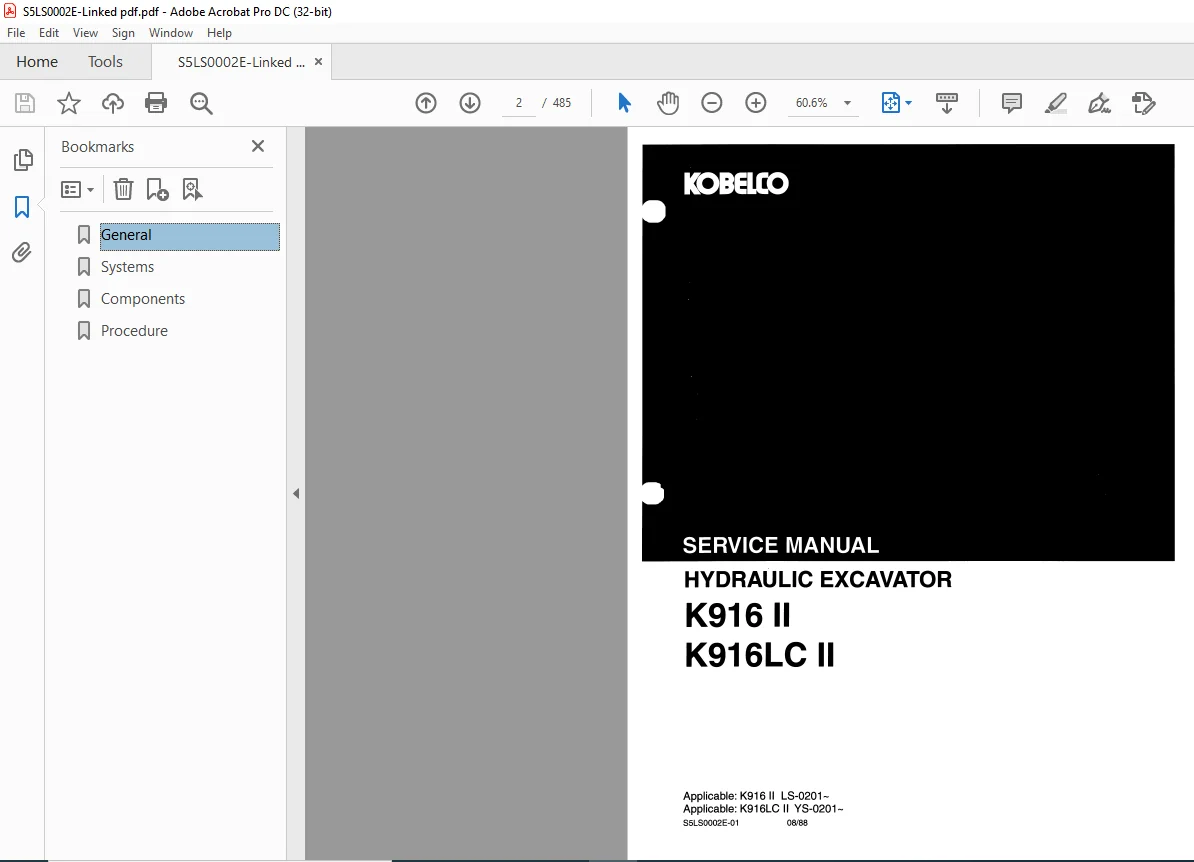Click the page number field
Screen dimensions: 1194x862
(519, 103)
